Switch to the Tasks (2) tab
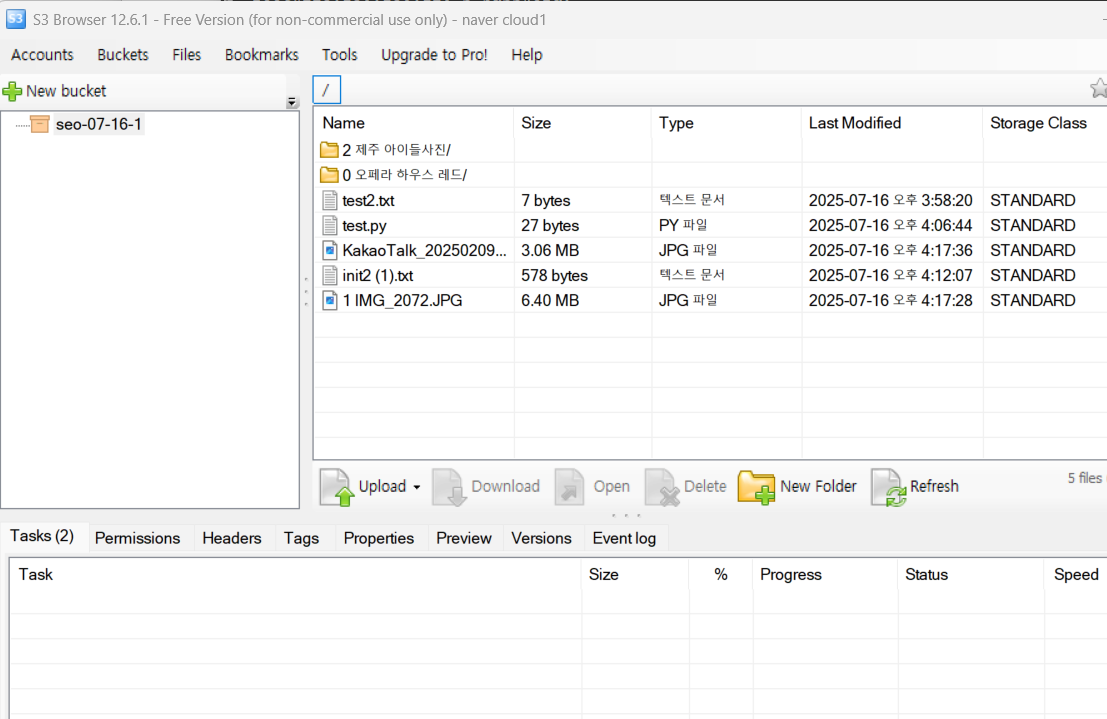This screenshot has width=1107, height=719. point(42,536)
